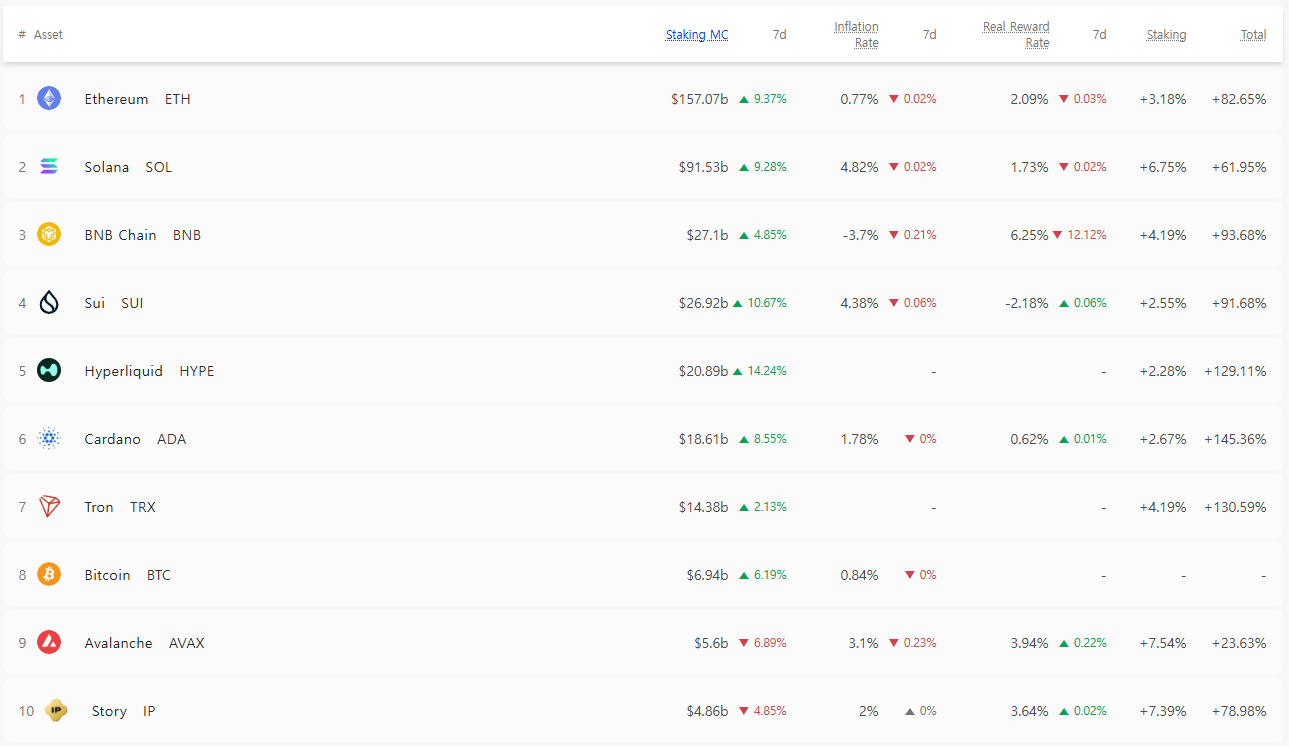Screen dimensions: 1289x746
Task: Click the Solana logo icon
Action: pyautogui.click(x=49, y=166)
